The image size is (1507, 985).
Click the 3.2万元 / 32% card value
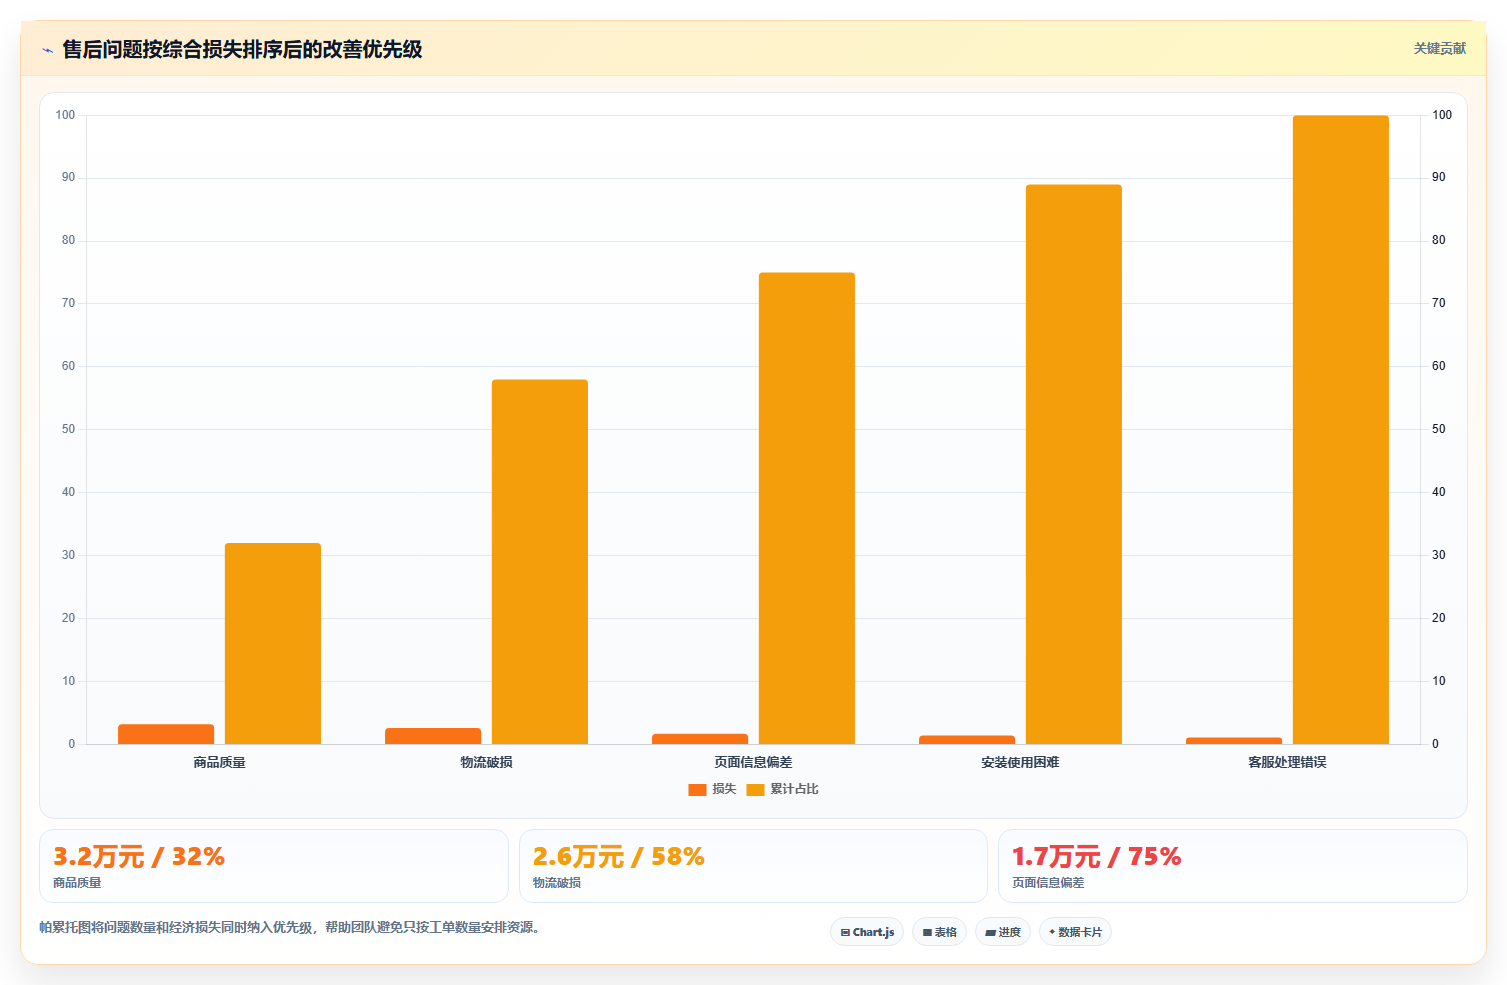pyautogui.click(x=139, y=857)
